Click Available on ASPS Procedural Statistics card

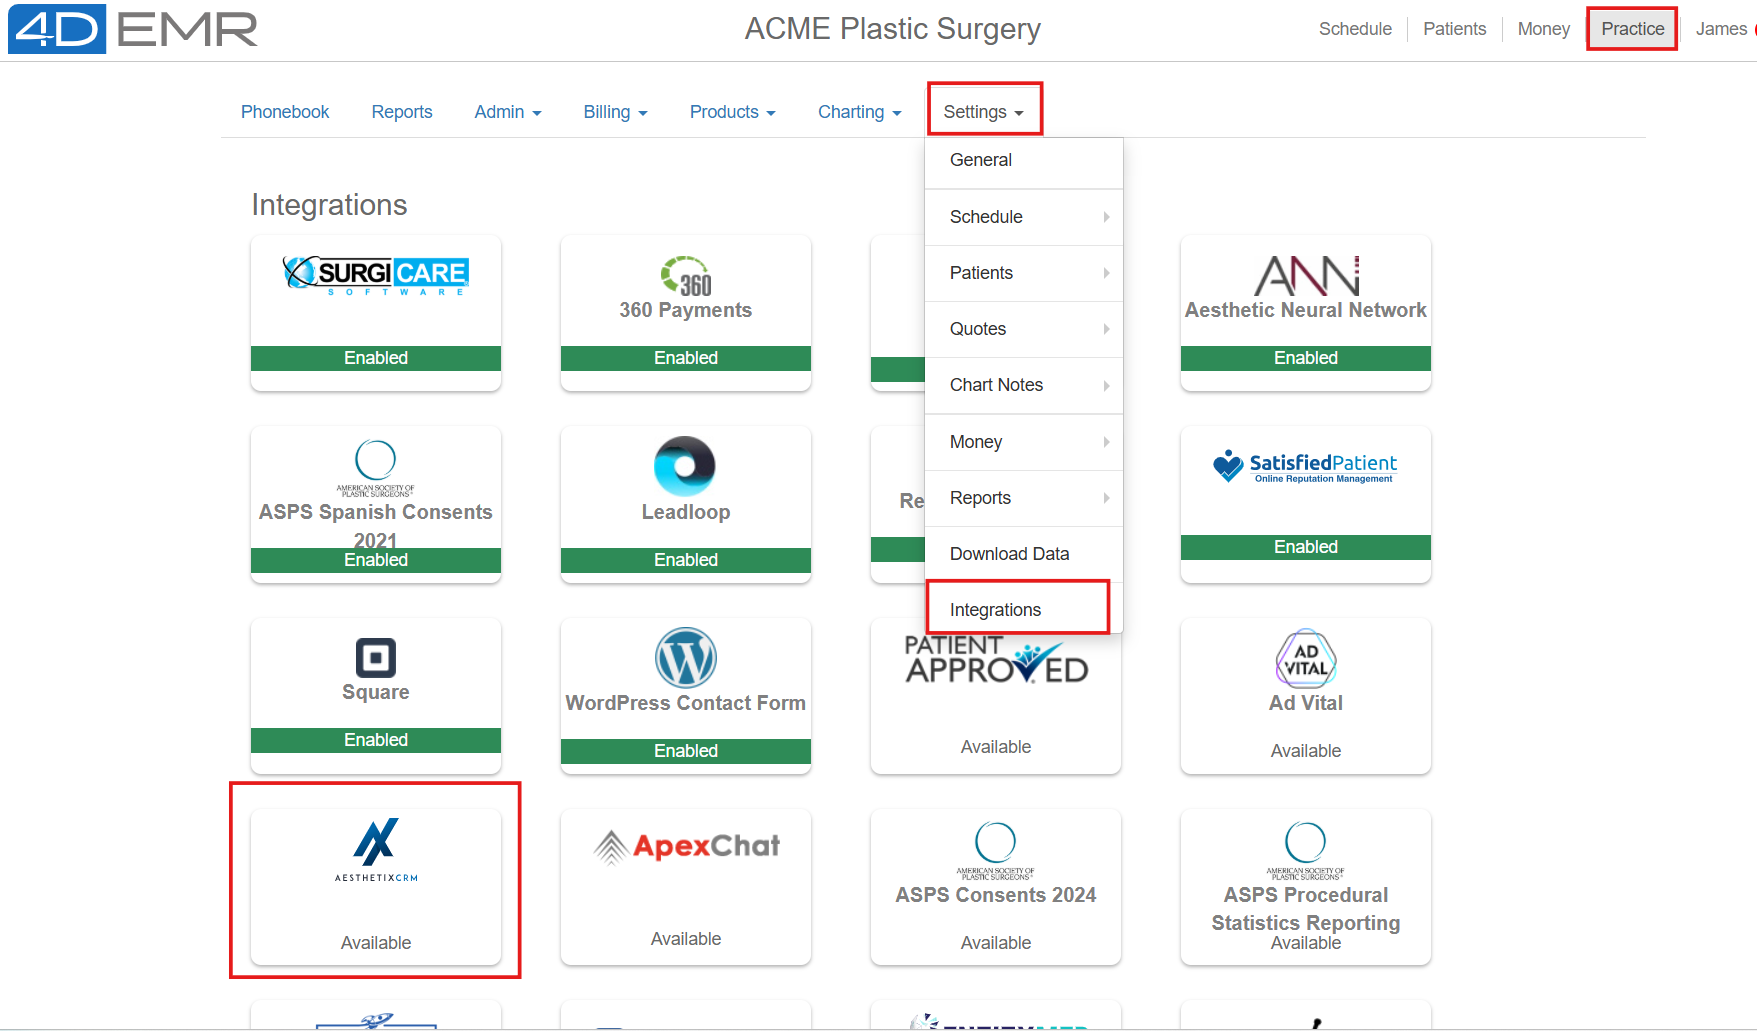(1306, 943)
